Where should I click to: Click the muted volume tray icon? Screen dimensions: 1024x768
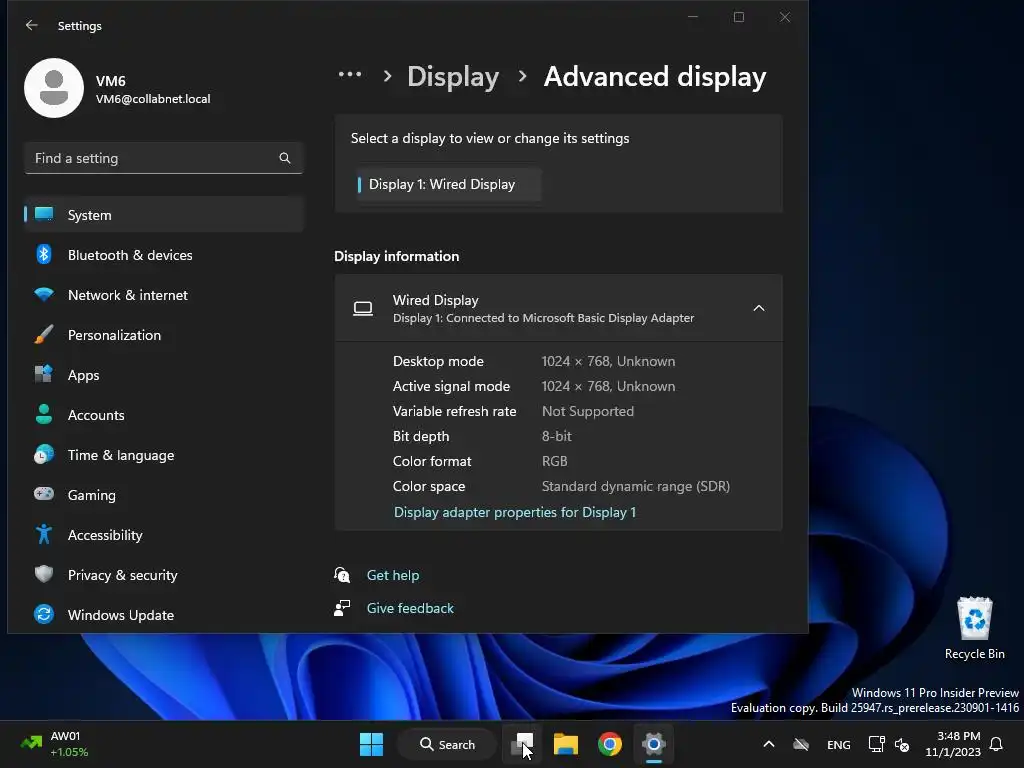click(902, 744)
